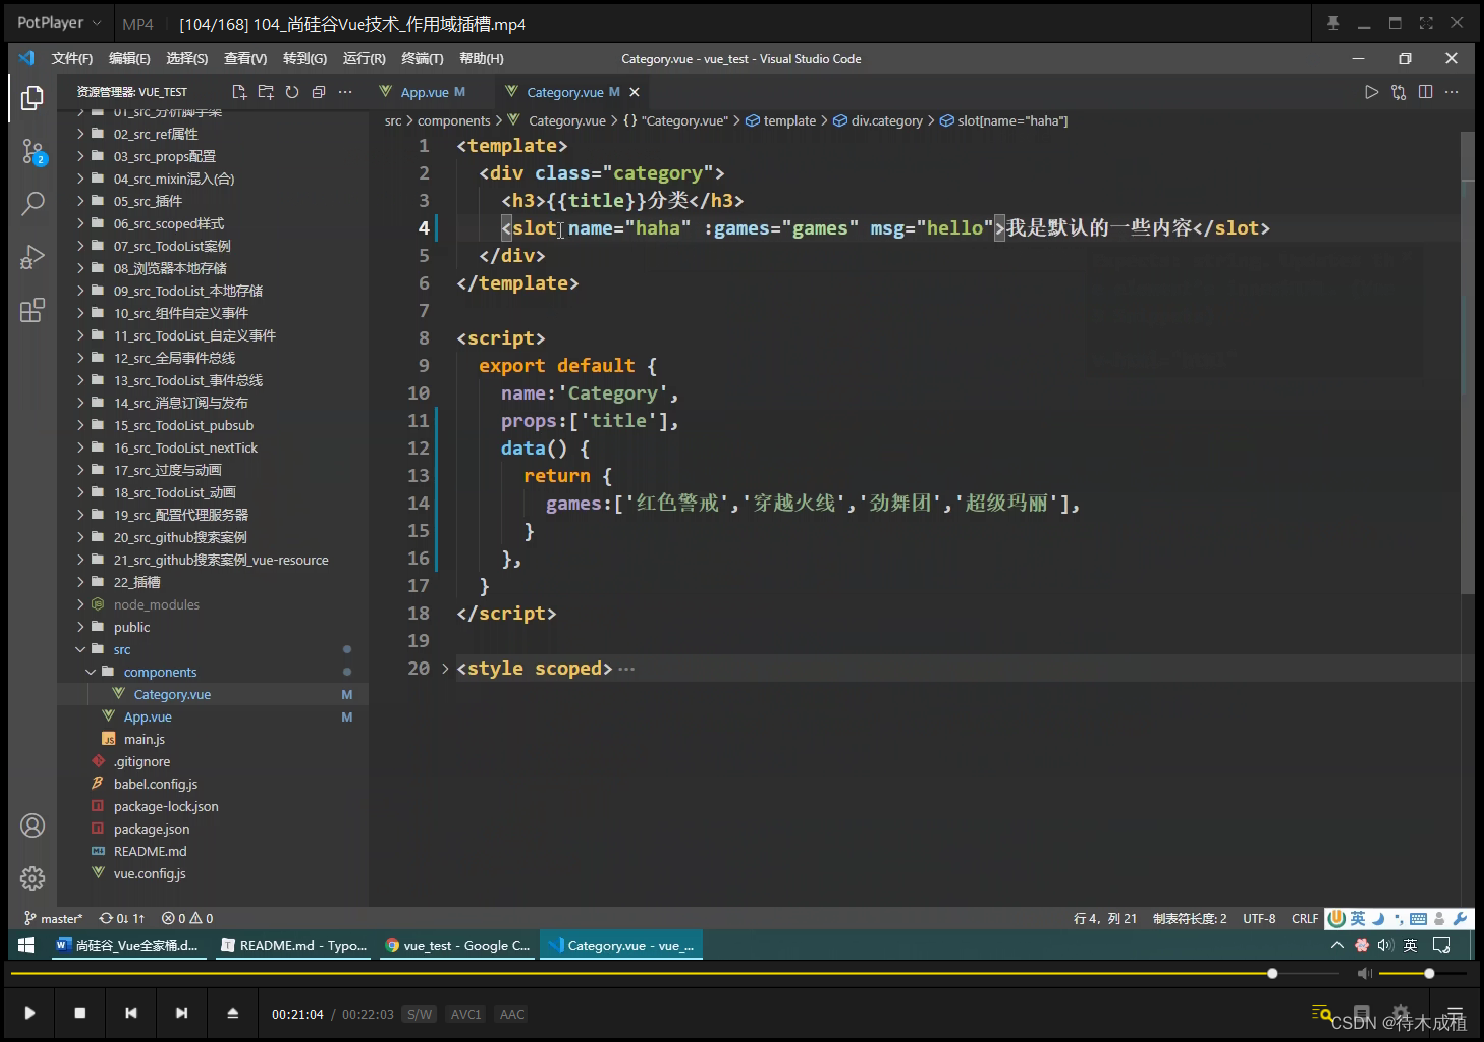Open the Search view in activity bar

tap(32, 204)
